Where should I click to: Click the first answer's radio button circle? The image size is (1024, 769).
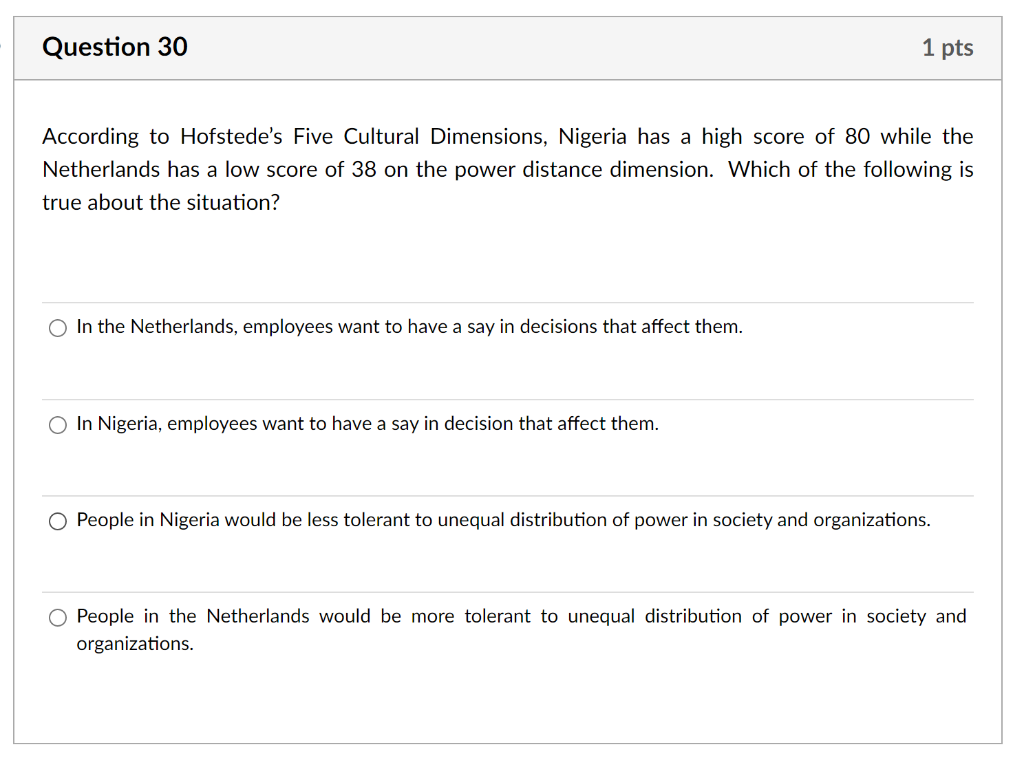[x=58, y=327]
